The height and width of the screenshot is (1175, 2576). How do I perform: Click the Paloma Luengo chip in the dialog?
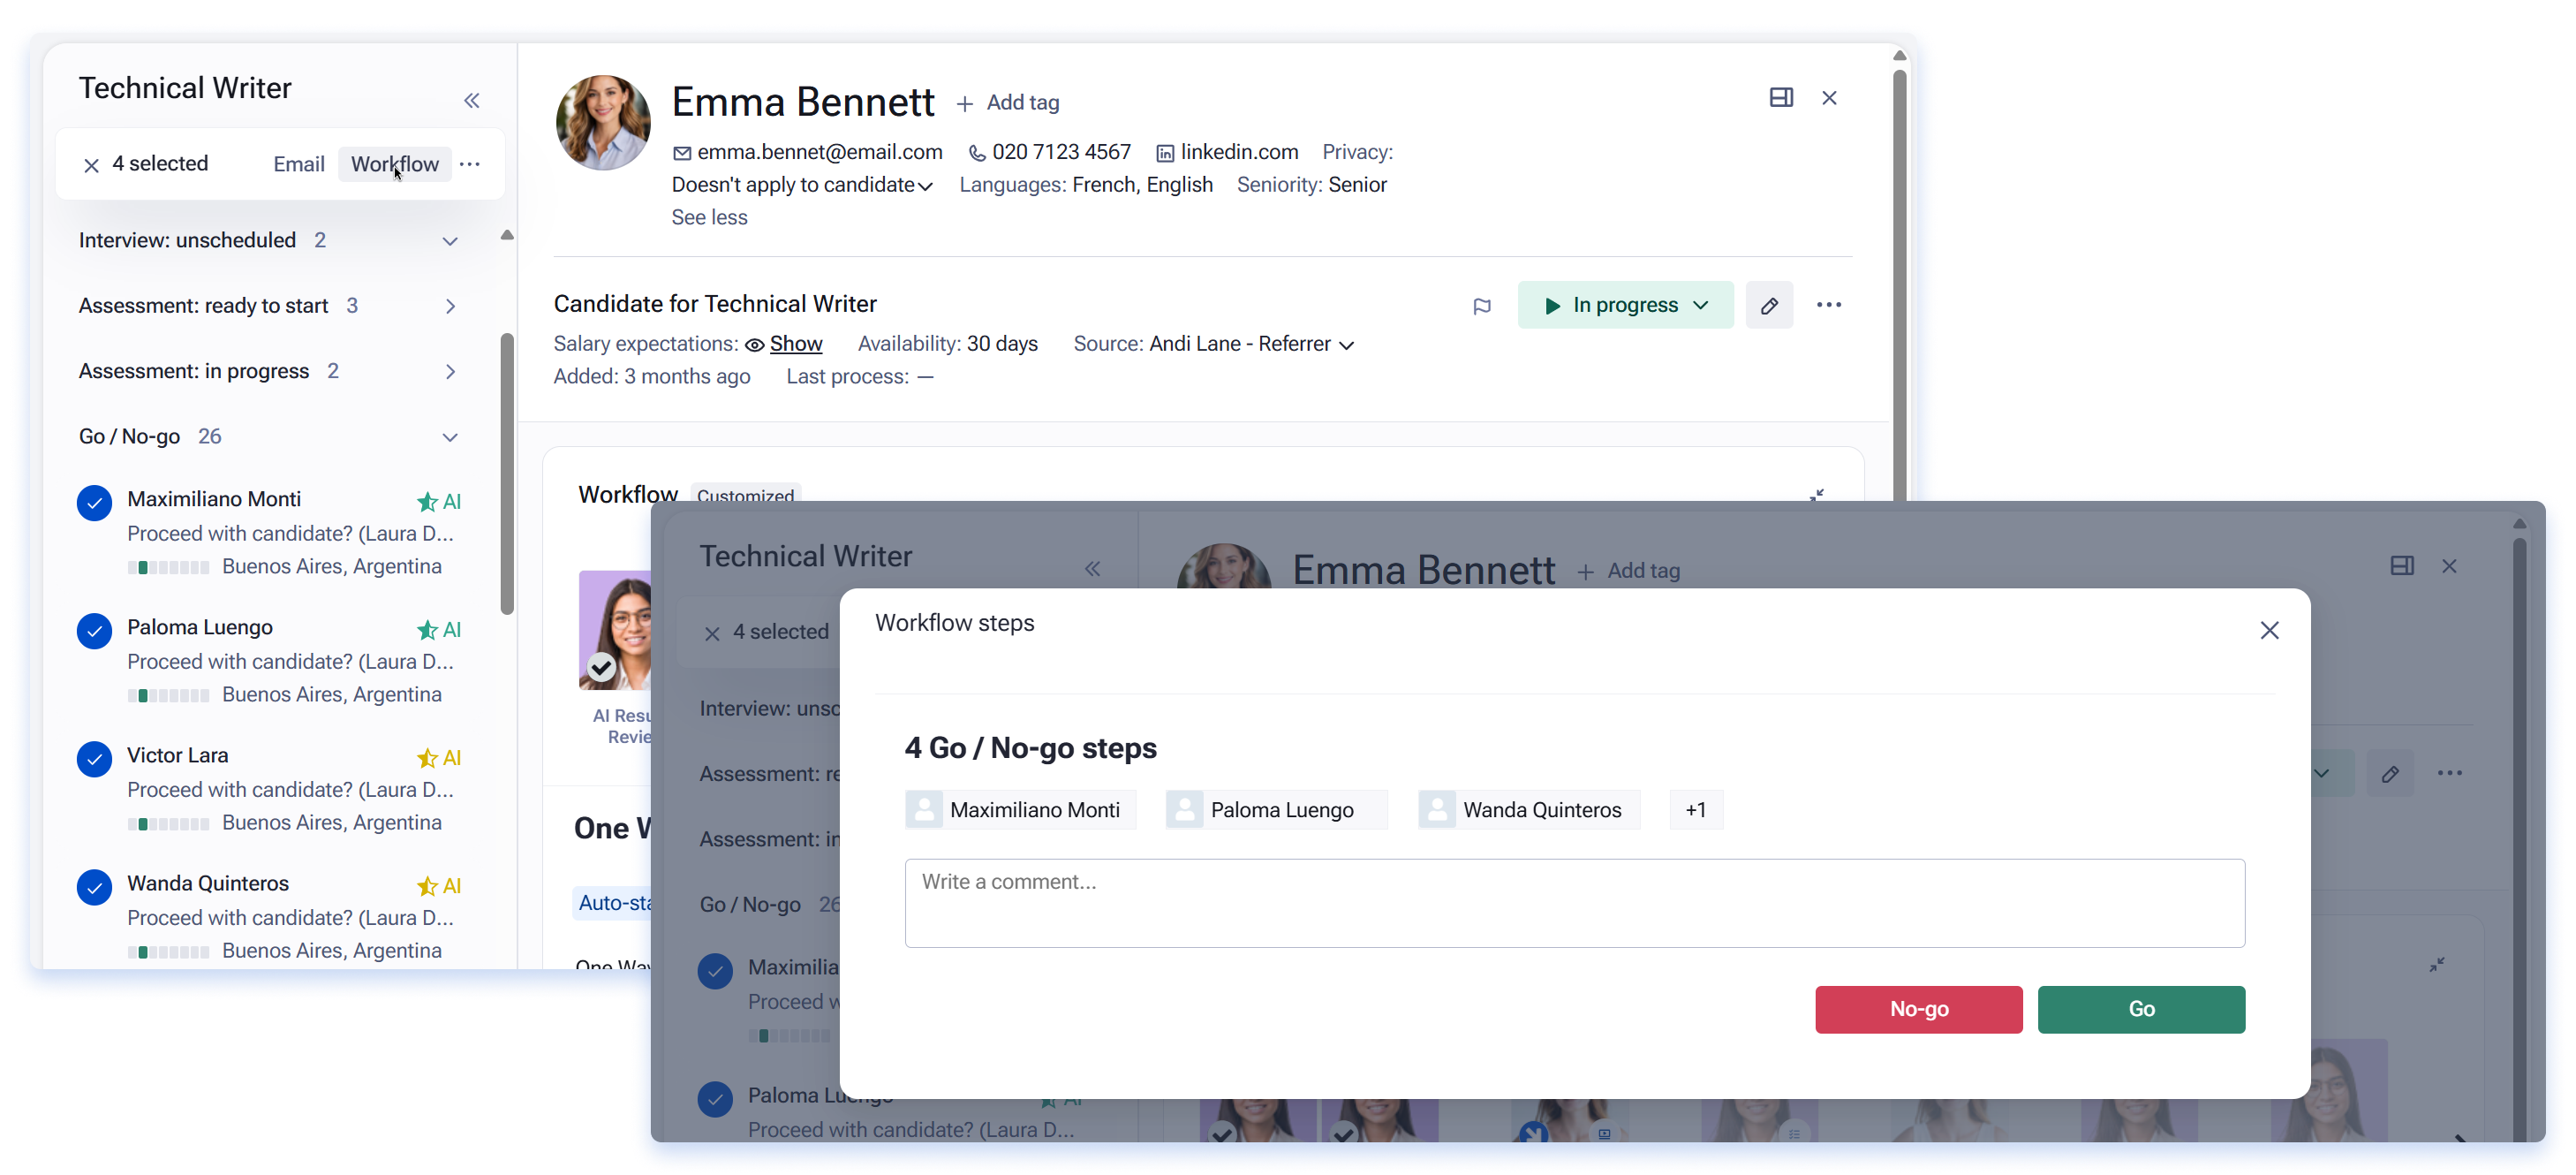[1276, 809]
